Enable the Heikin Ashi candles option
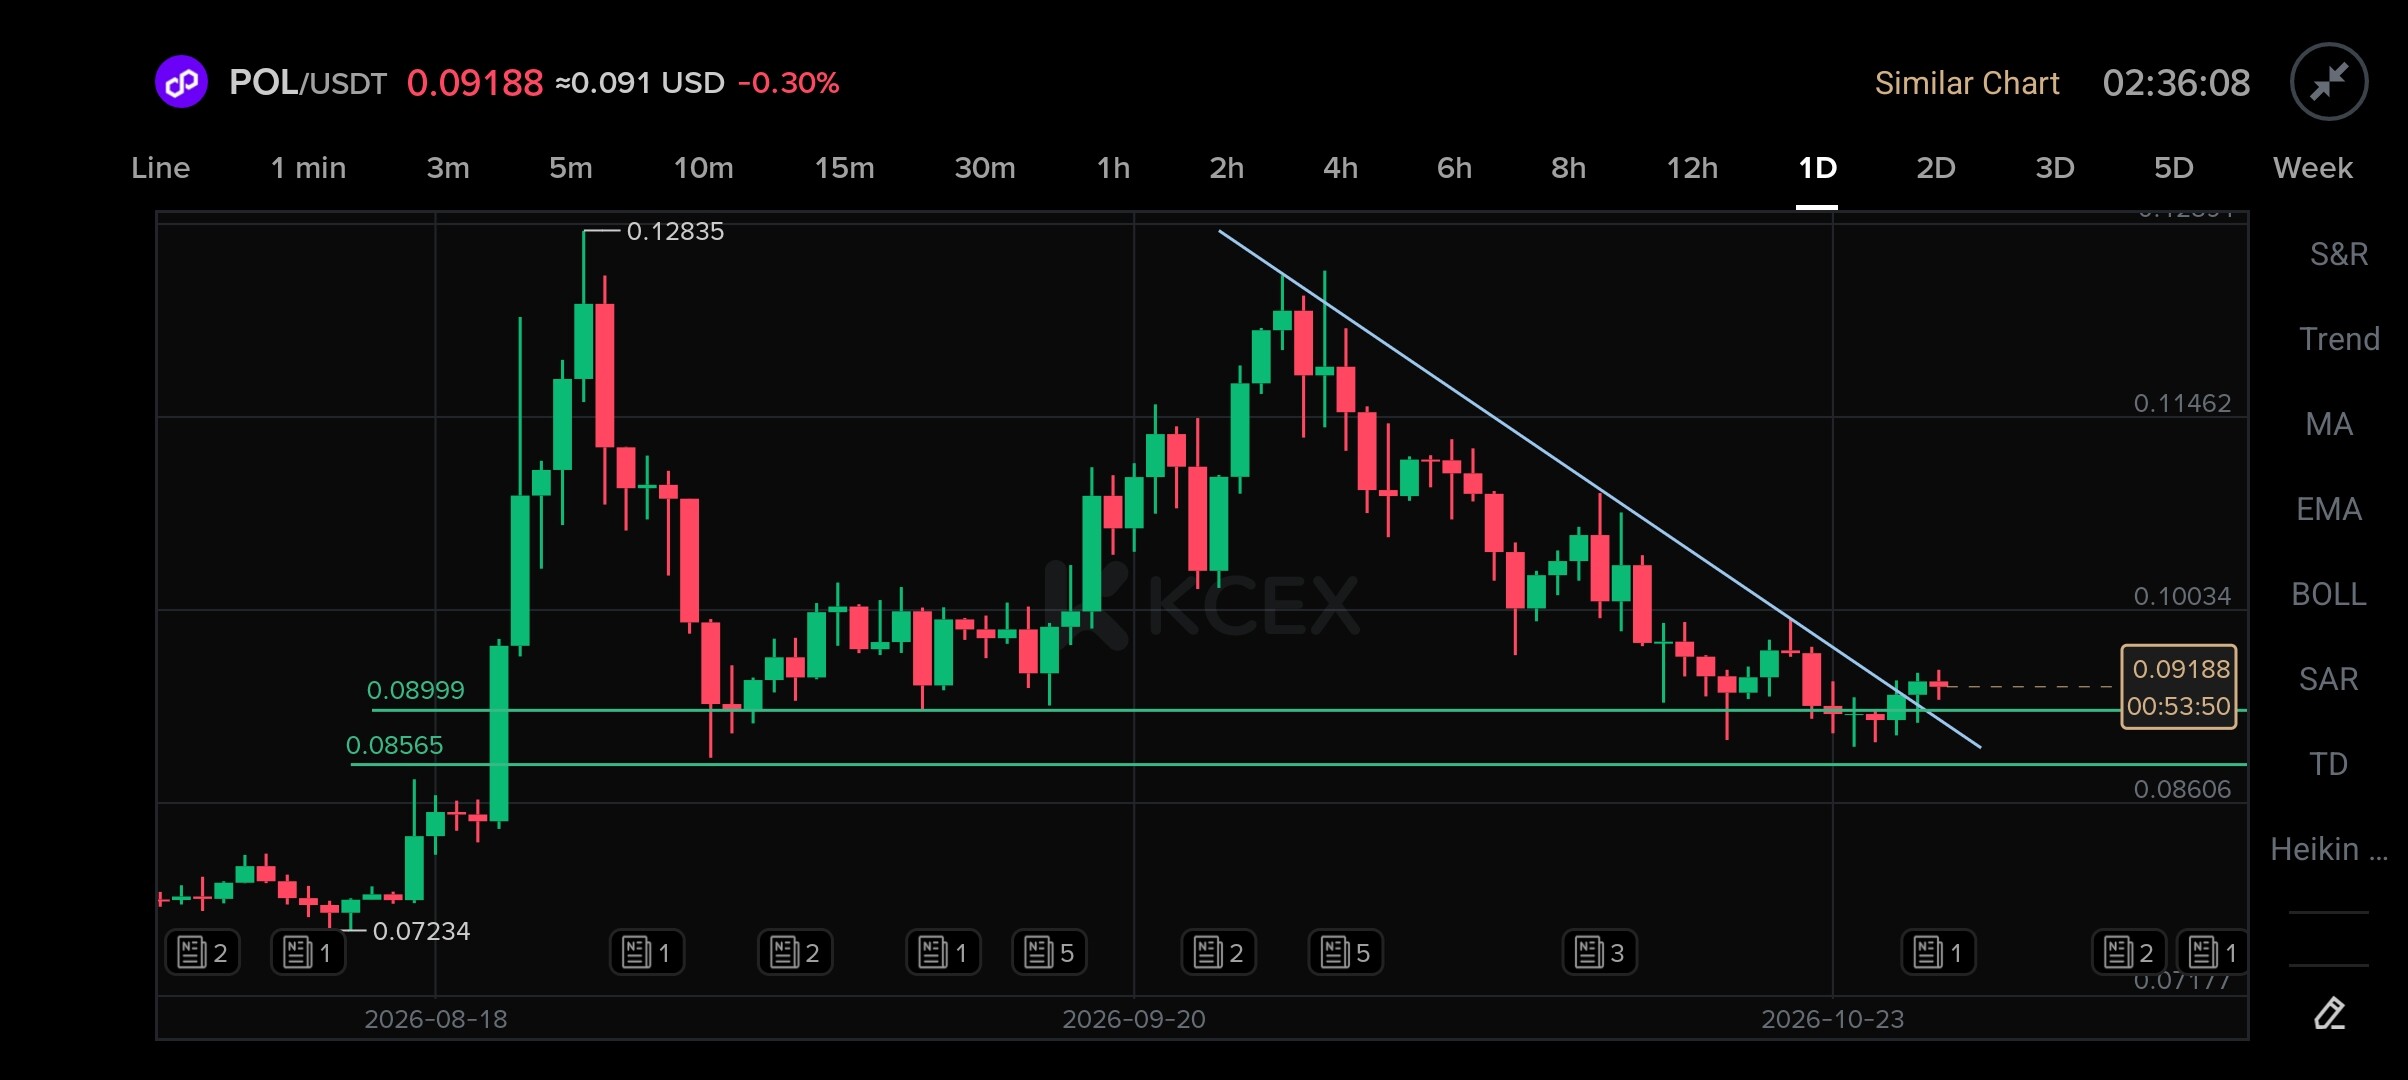This screenshot has width=2408, height=1080. 2329,849
